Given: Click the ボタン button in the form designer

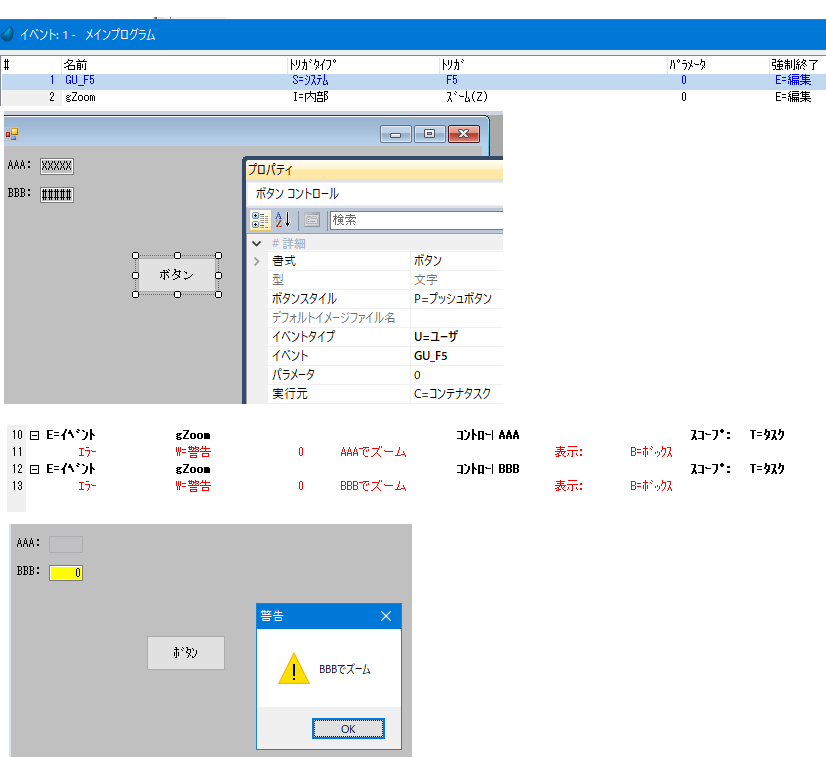Looking at the screenshot, I should point(177,275).
